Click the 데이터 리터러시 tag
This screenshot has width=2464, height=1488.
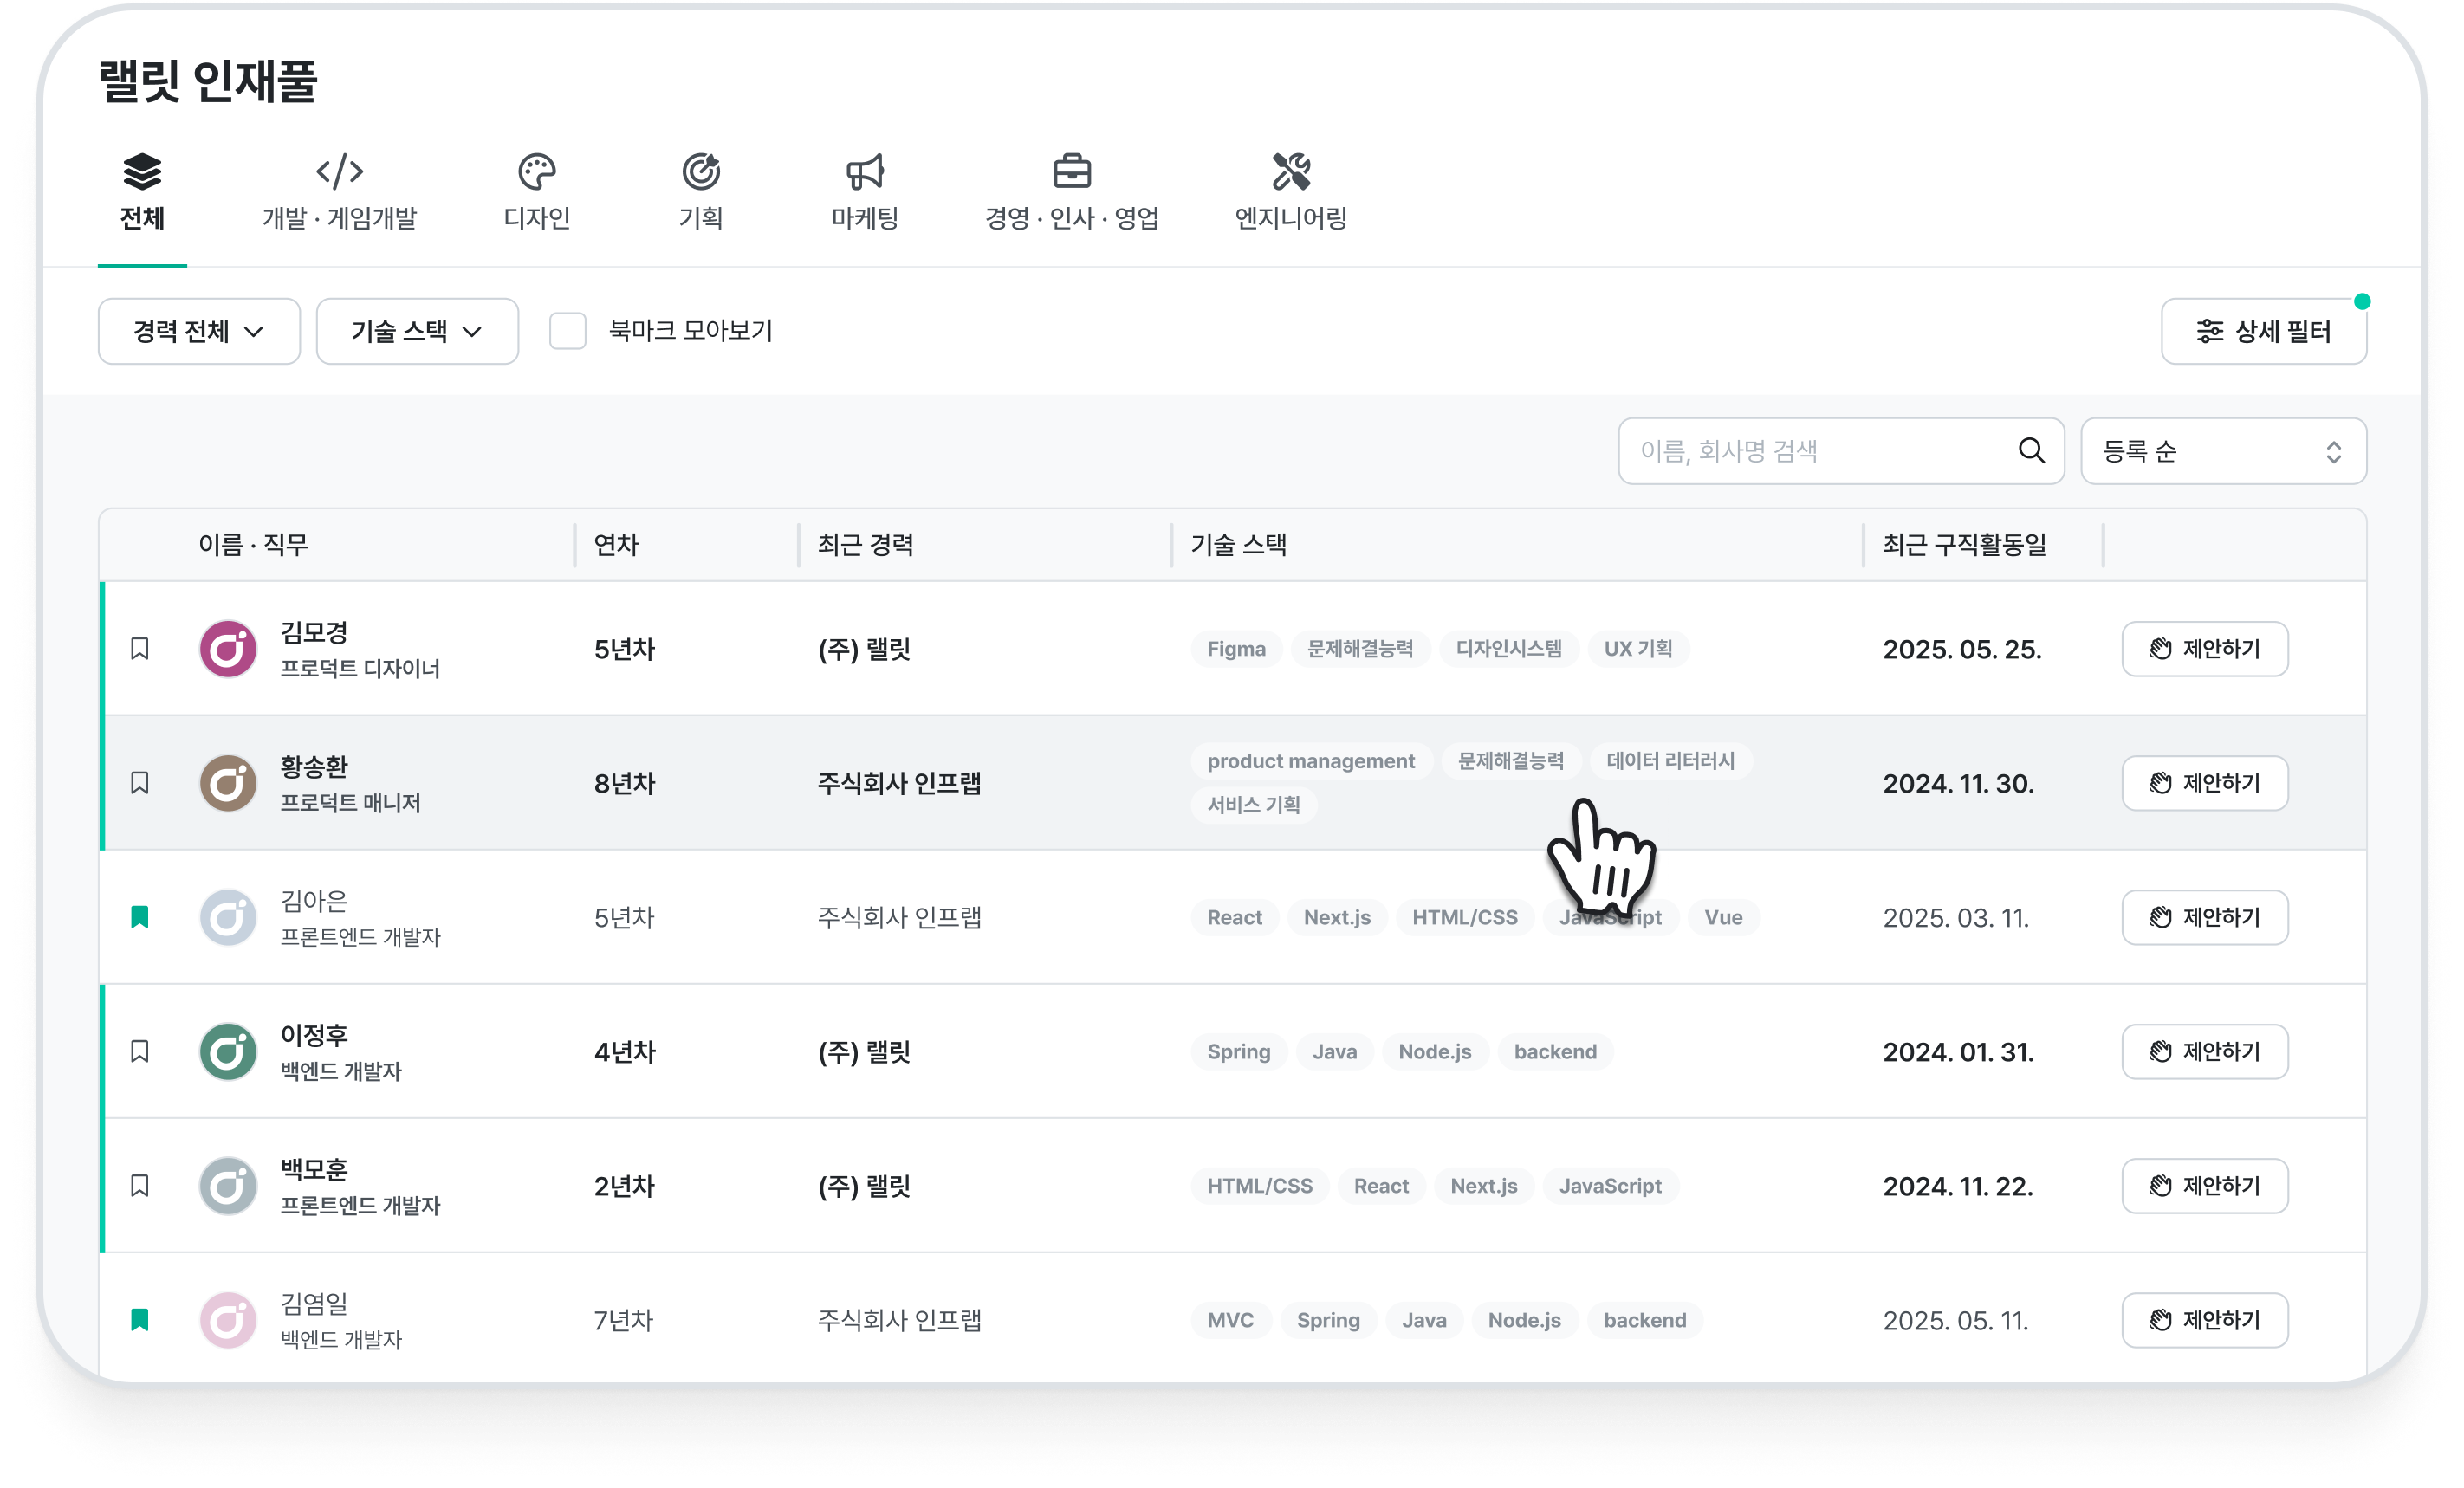1670,761
